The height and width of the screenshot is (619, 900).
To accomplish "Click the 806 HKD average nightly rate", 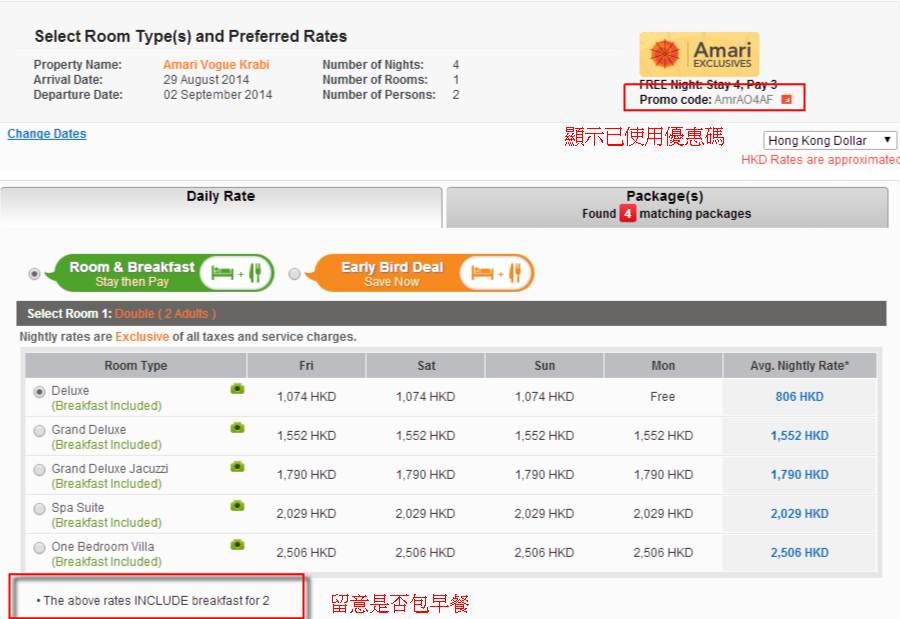I will [799, 397].
